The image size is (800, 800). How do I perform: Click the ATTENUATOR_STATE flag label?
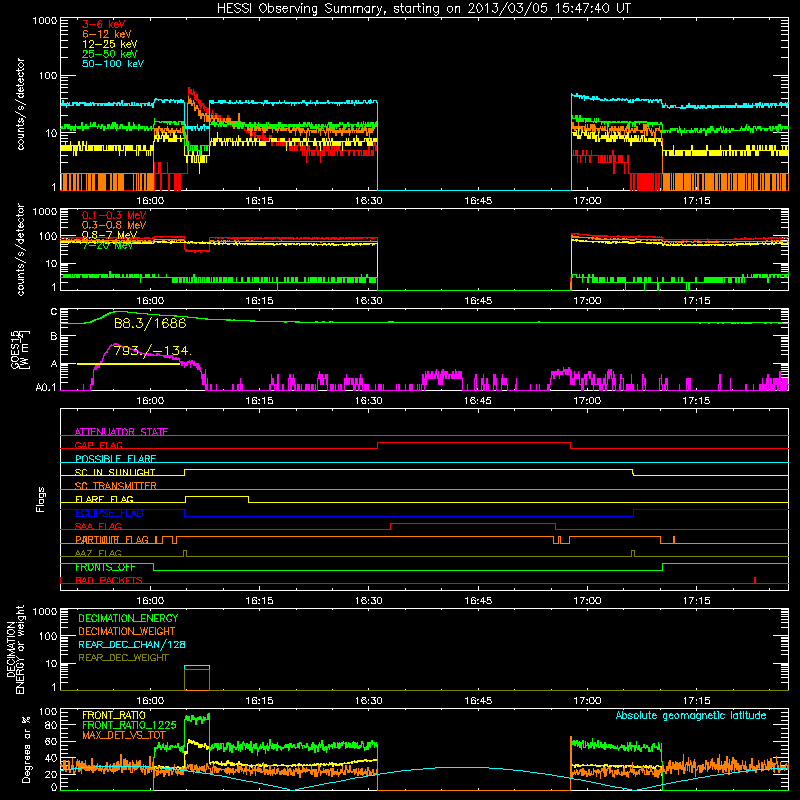click(x=121, y=432)
